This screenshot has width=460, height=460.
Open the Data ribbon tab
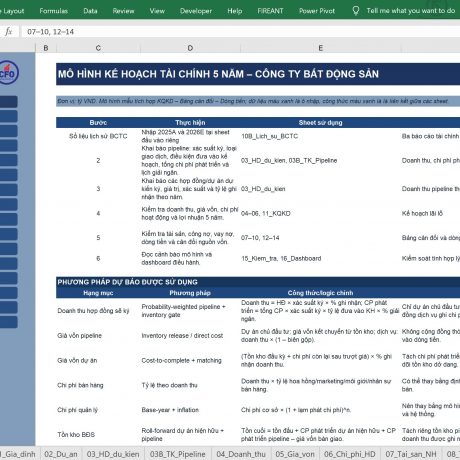point(90,11)
